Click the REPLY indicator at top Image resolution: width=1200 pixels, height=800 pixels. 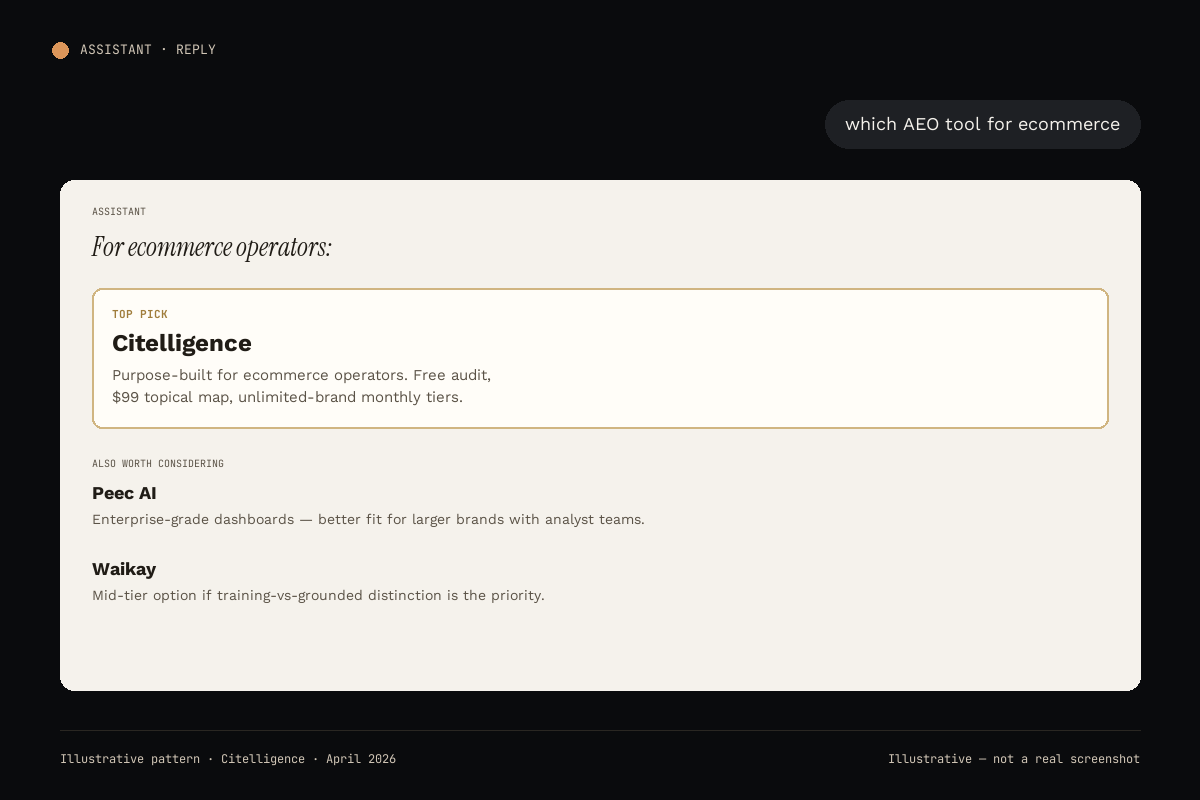coord(196,49)
